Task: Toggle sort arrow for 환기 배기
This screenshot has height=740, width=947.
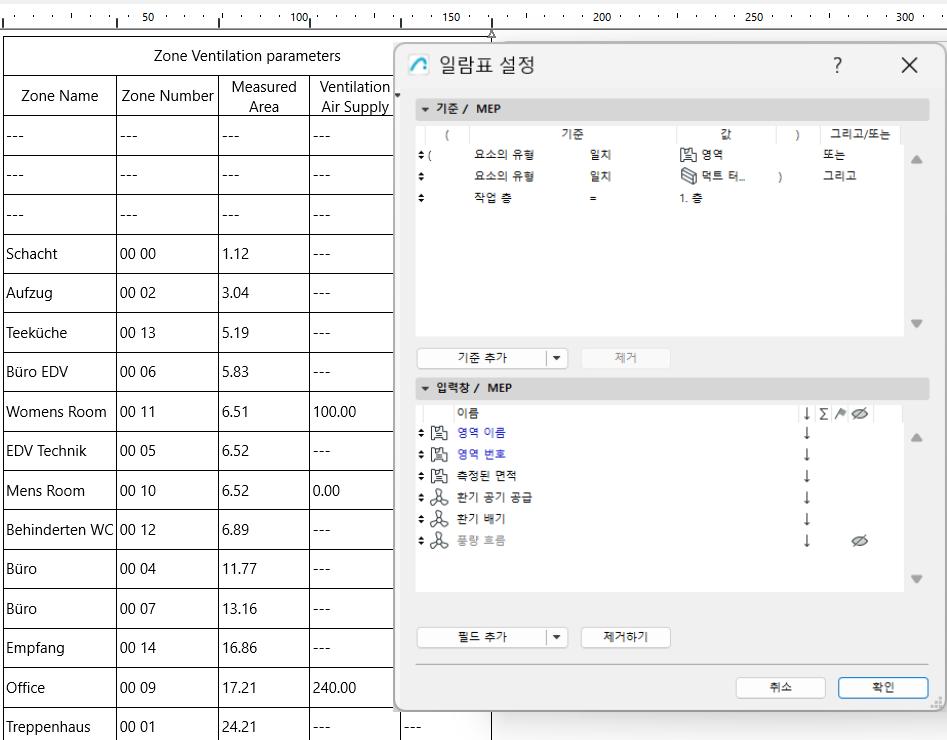Action: coord(806,519)
